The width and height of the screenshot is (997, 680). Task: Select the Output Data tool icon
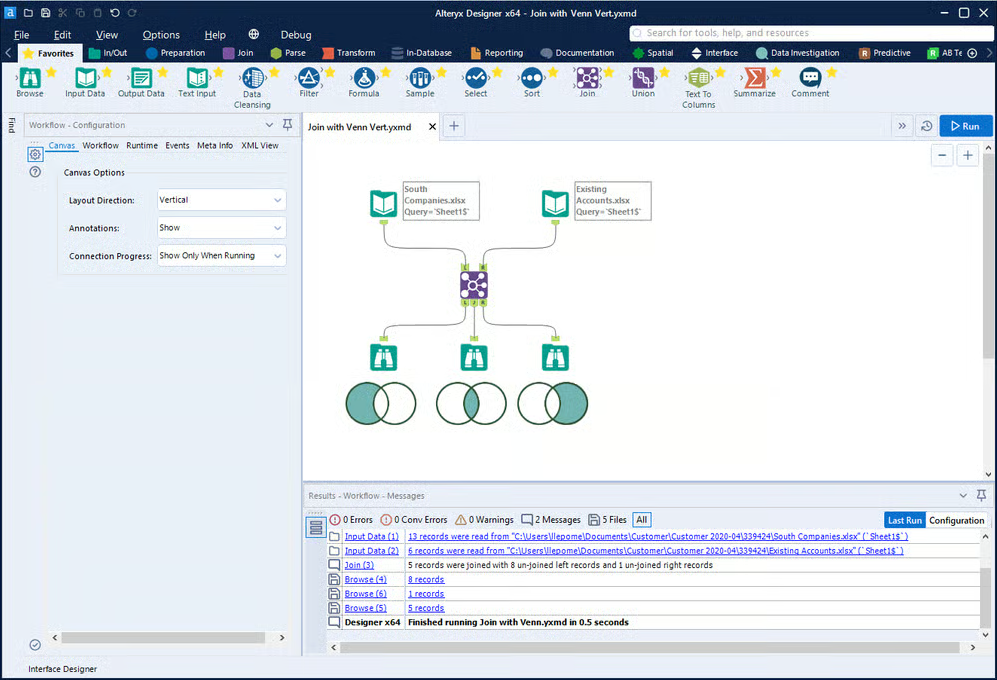[141, 78]
